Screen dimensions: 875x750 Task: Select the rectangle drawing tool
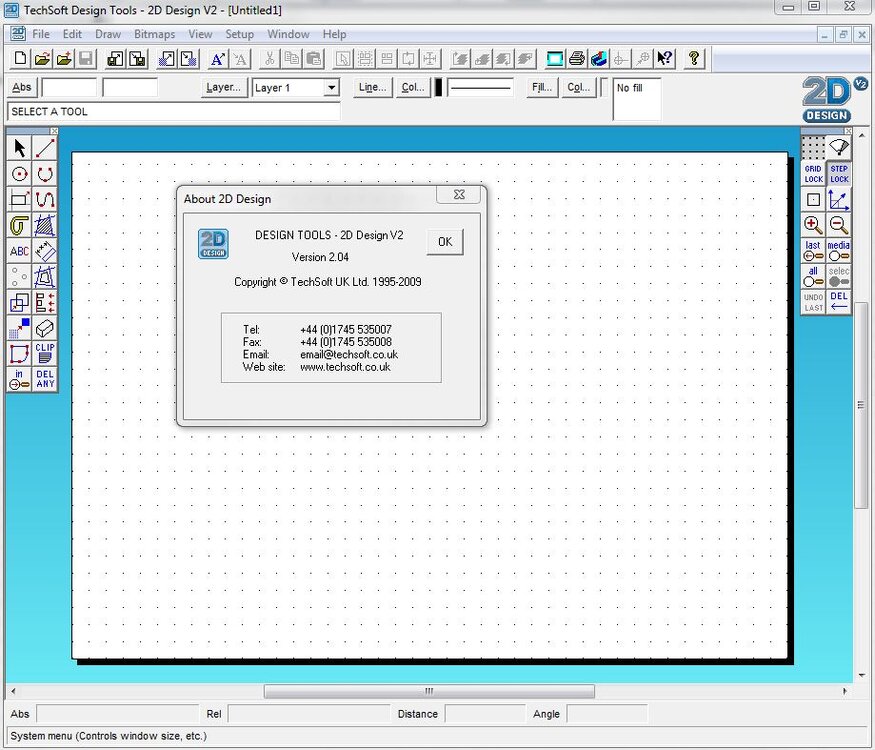click(x=20, y=200)
